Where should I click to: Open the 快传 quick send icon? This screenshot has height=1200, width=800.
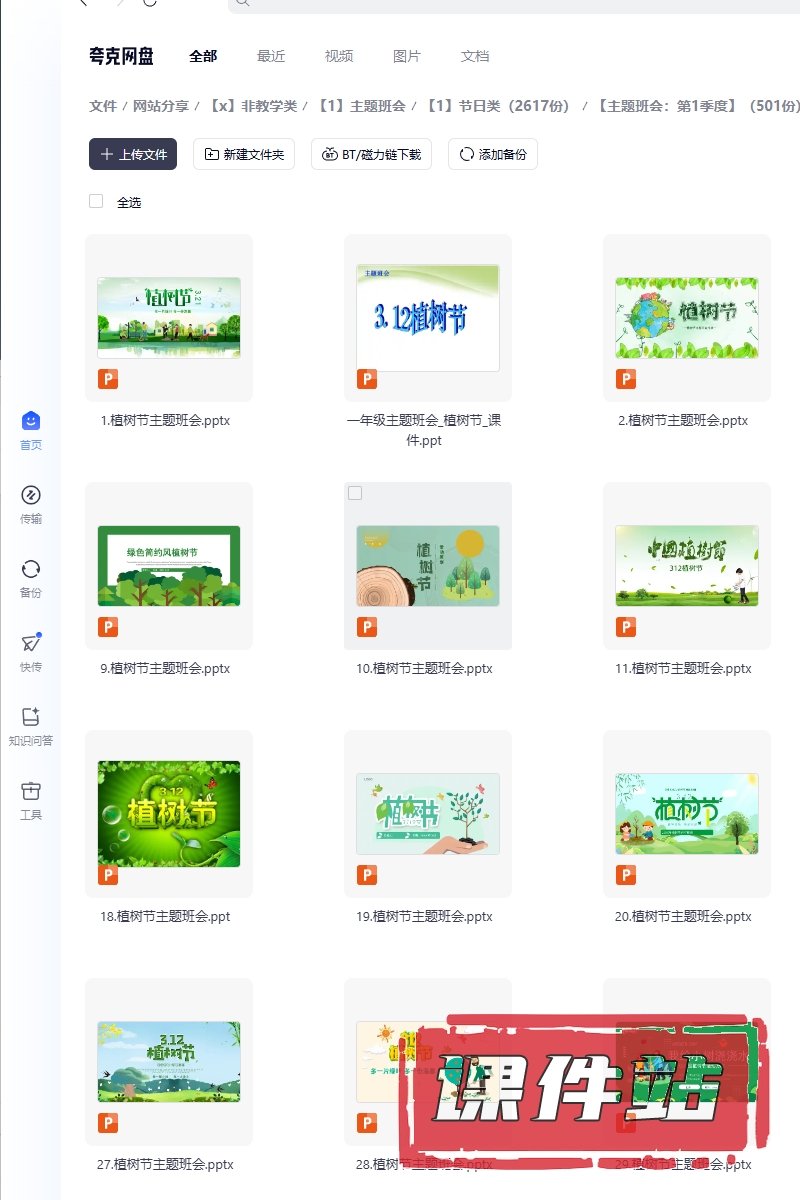[31, 645]
